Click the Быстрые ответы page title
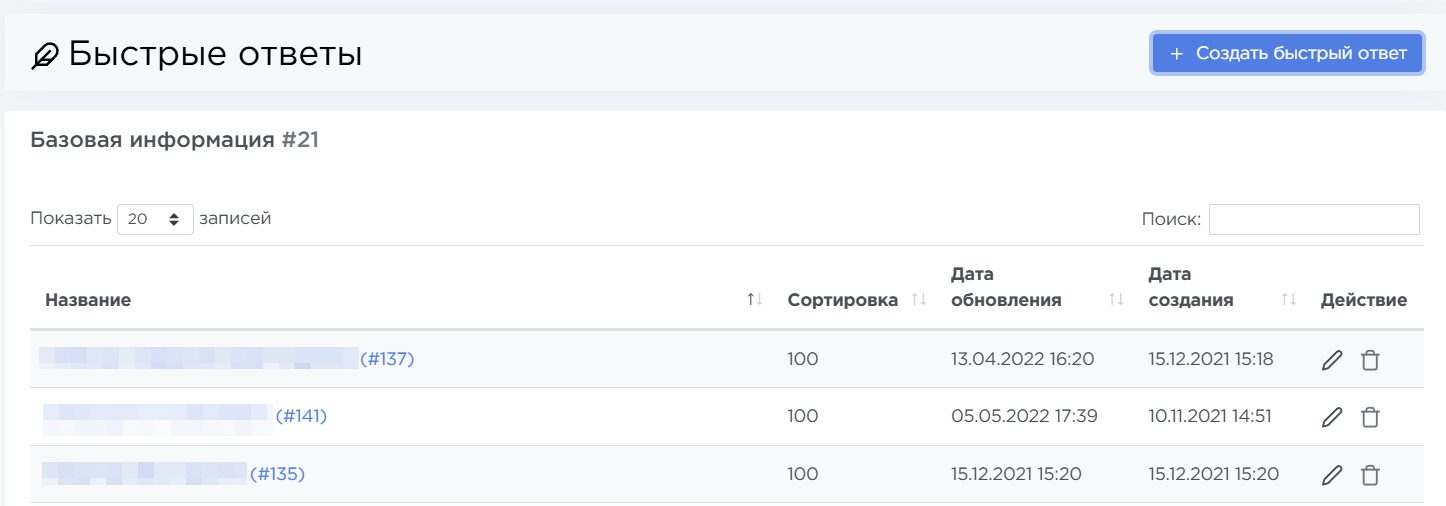Screen dimensions: 1446x506 pyautogui.click(x=215, y=54)
